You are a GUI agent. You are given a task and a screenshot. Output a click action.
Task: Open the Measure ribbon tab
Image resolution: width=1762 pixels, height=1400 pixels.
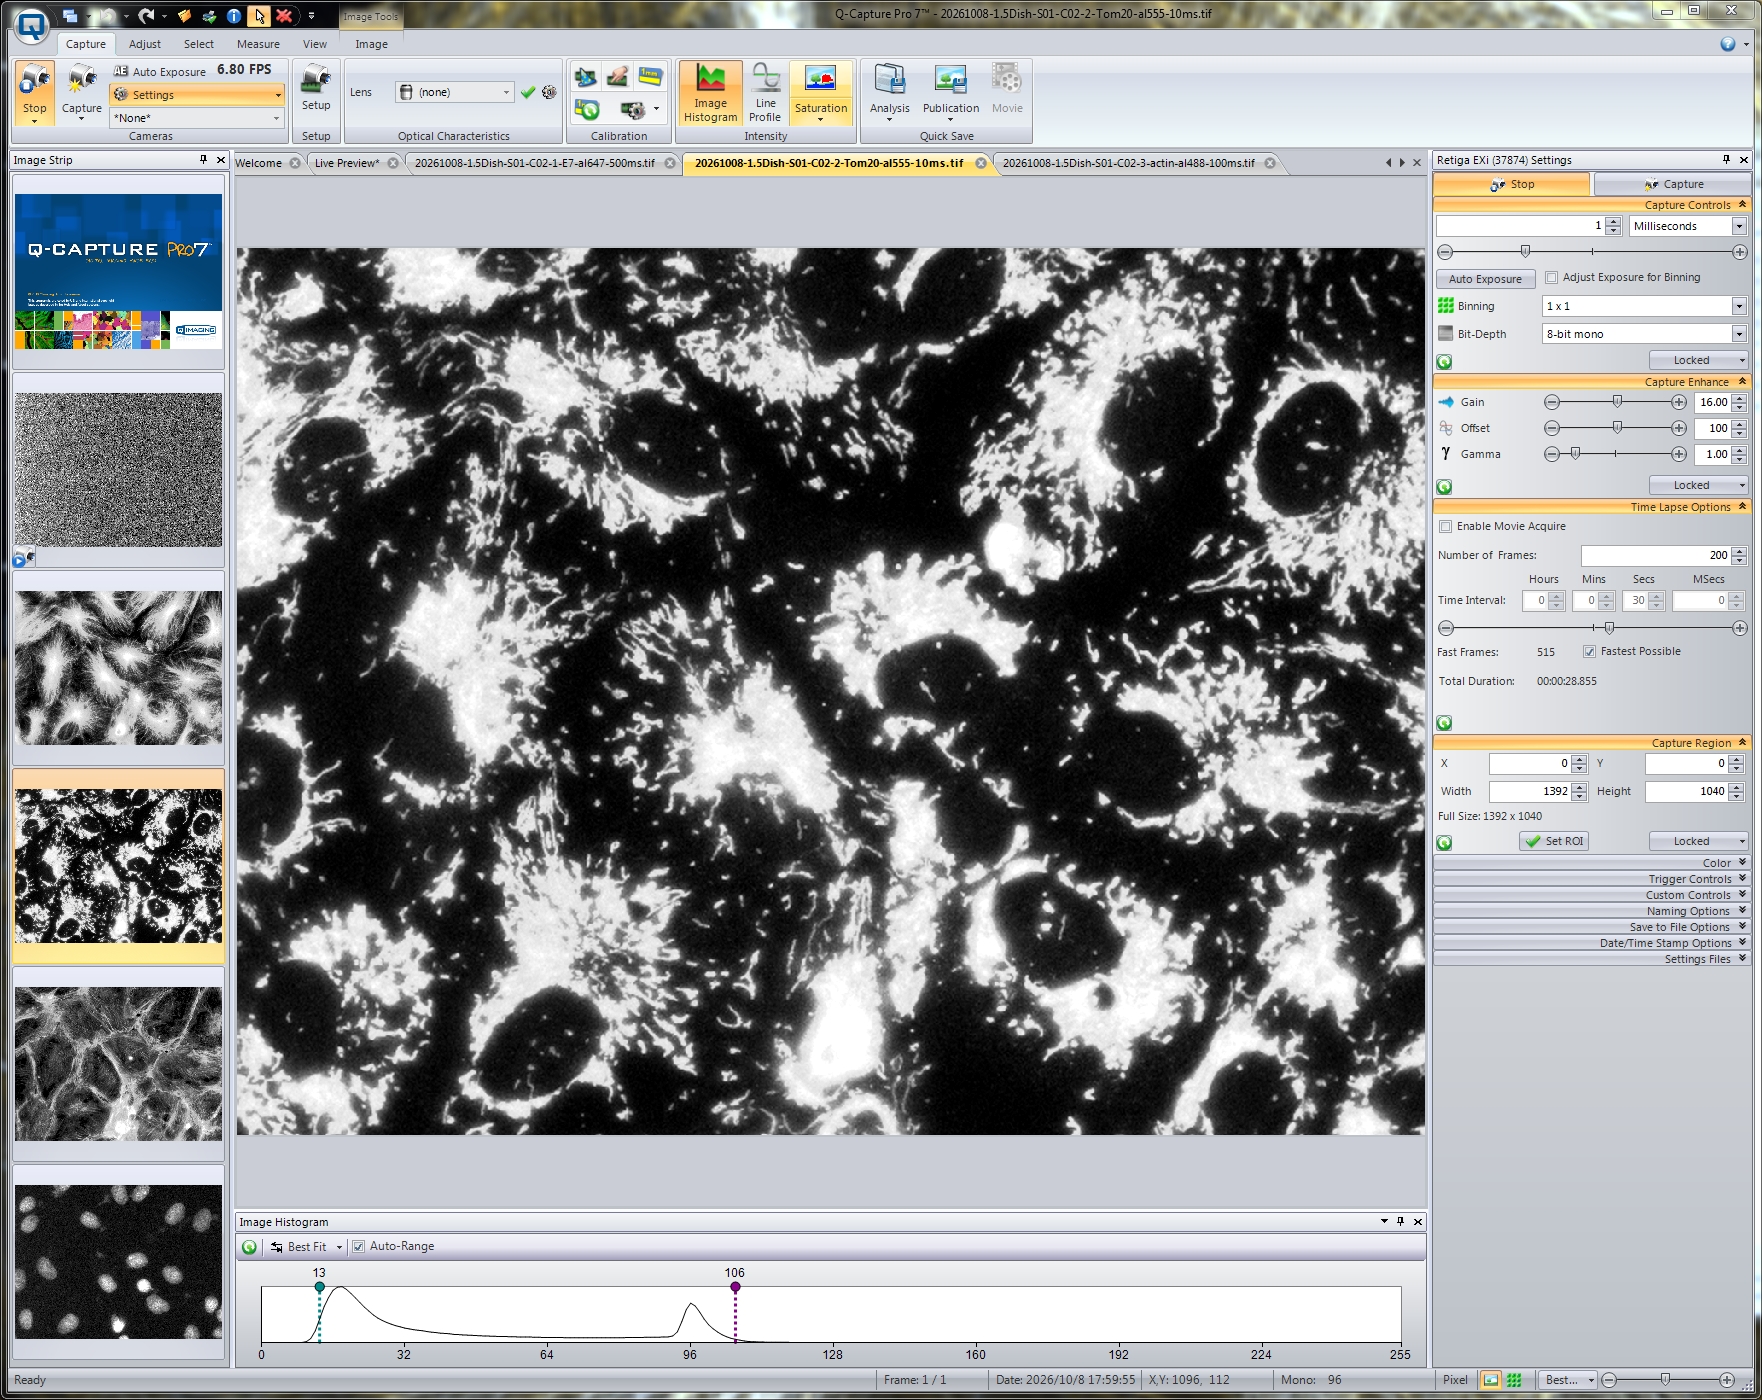258,44
